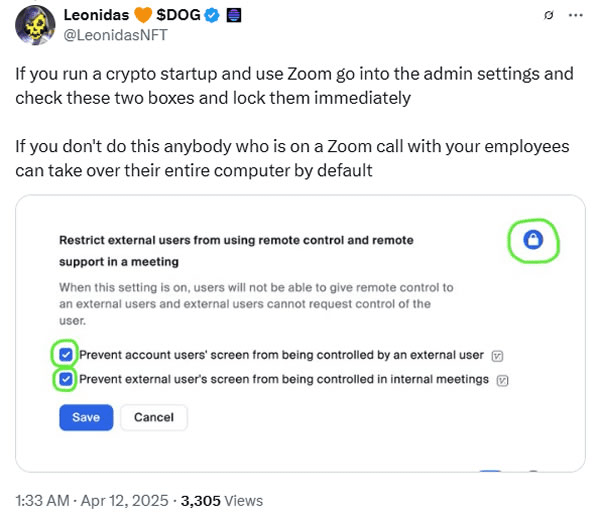Click info icon after 'by an external user'
Image resolution: width=600 pixels, height=521 pixels.
pyautogui.click(x=498, y=355)
